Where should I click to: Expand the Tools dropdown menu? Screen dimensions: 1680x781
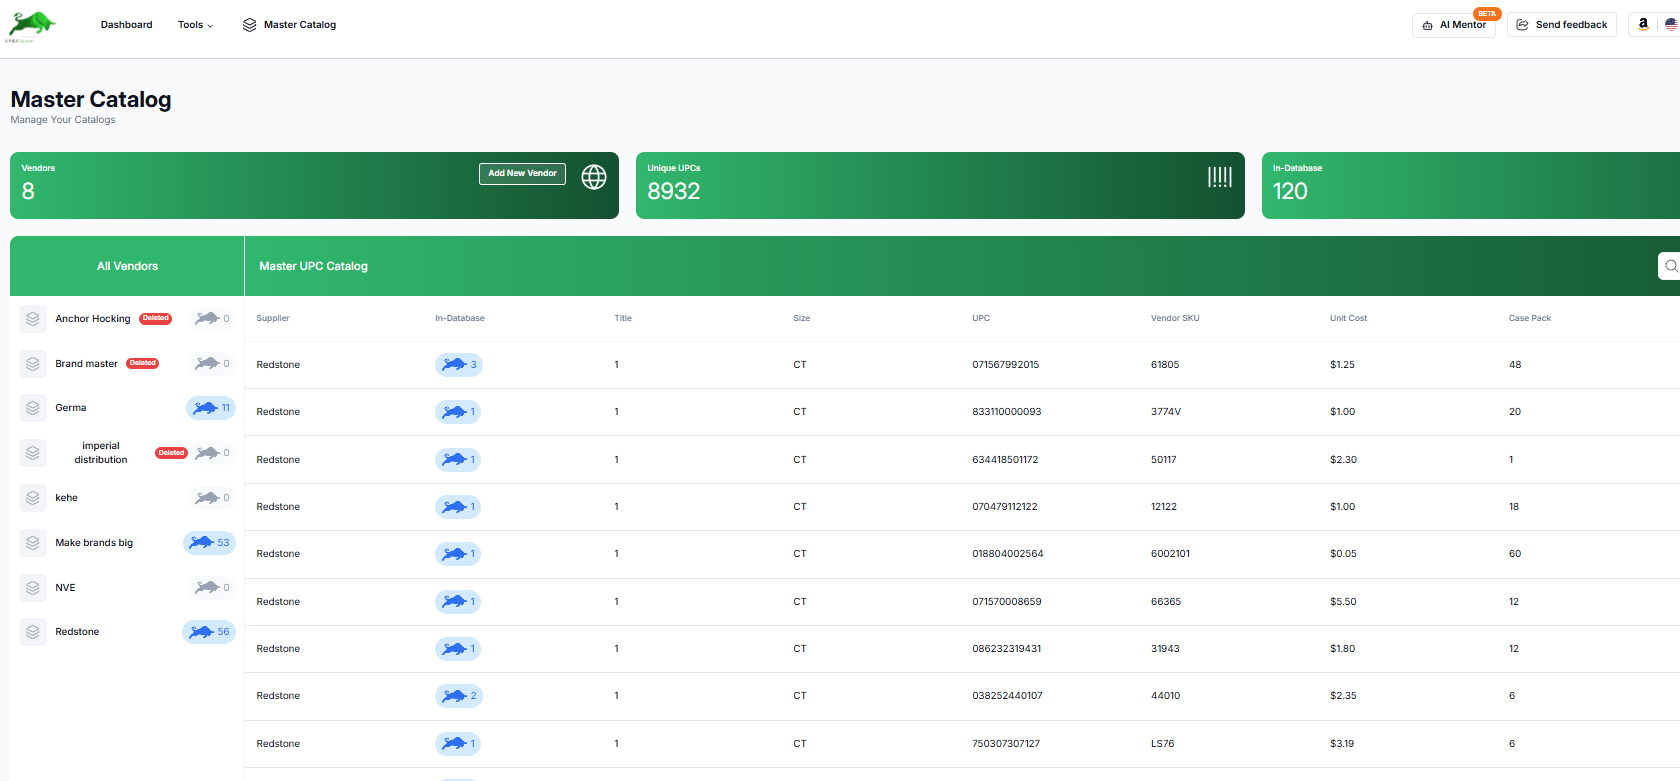(x=196, y=25)
